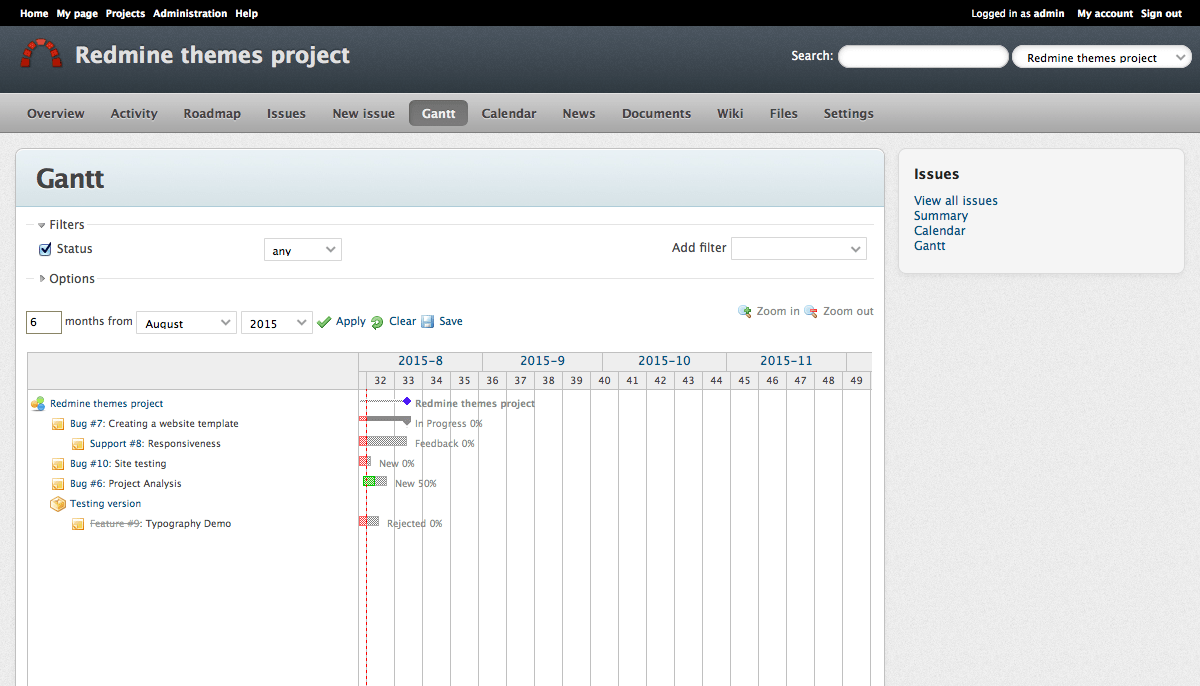Screen dimensions: 1200x686
Task: Click the Clear reload icon
Action: tap(377, 322)
